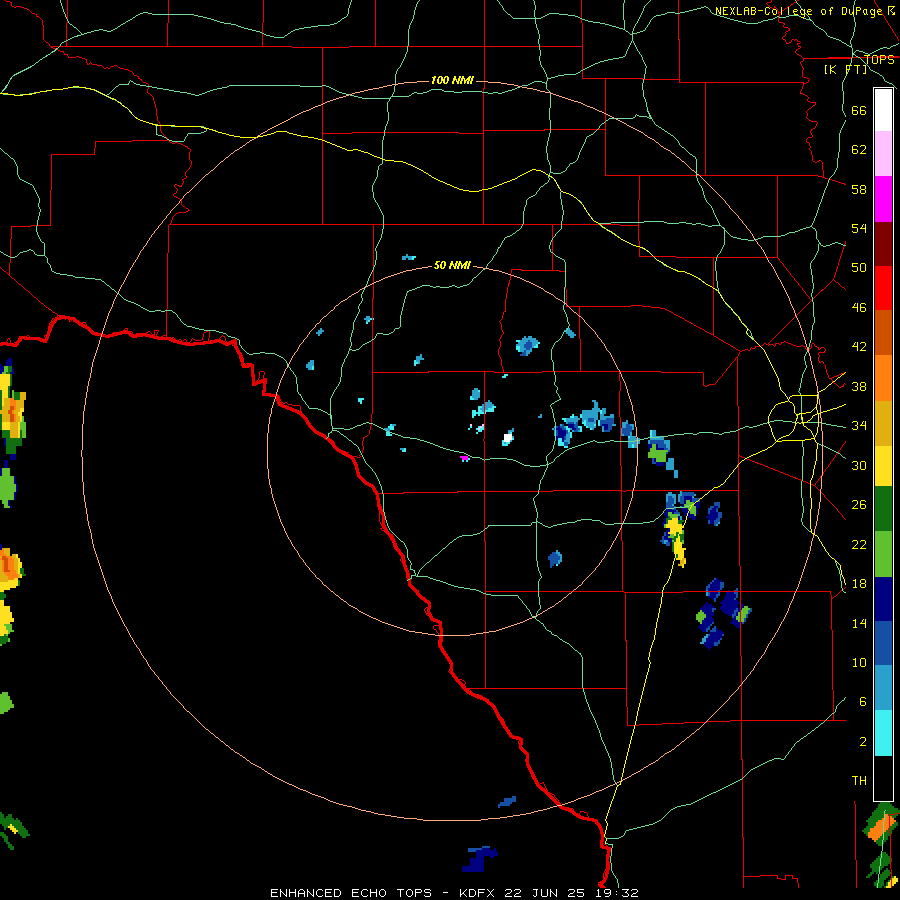Image resolution: width=900 pixels, height=900 pixels.
Task: Select the light pink legend color band
Action: pyautogui.click(x=883, y=154)
